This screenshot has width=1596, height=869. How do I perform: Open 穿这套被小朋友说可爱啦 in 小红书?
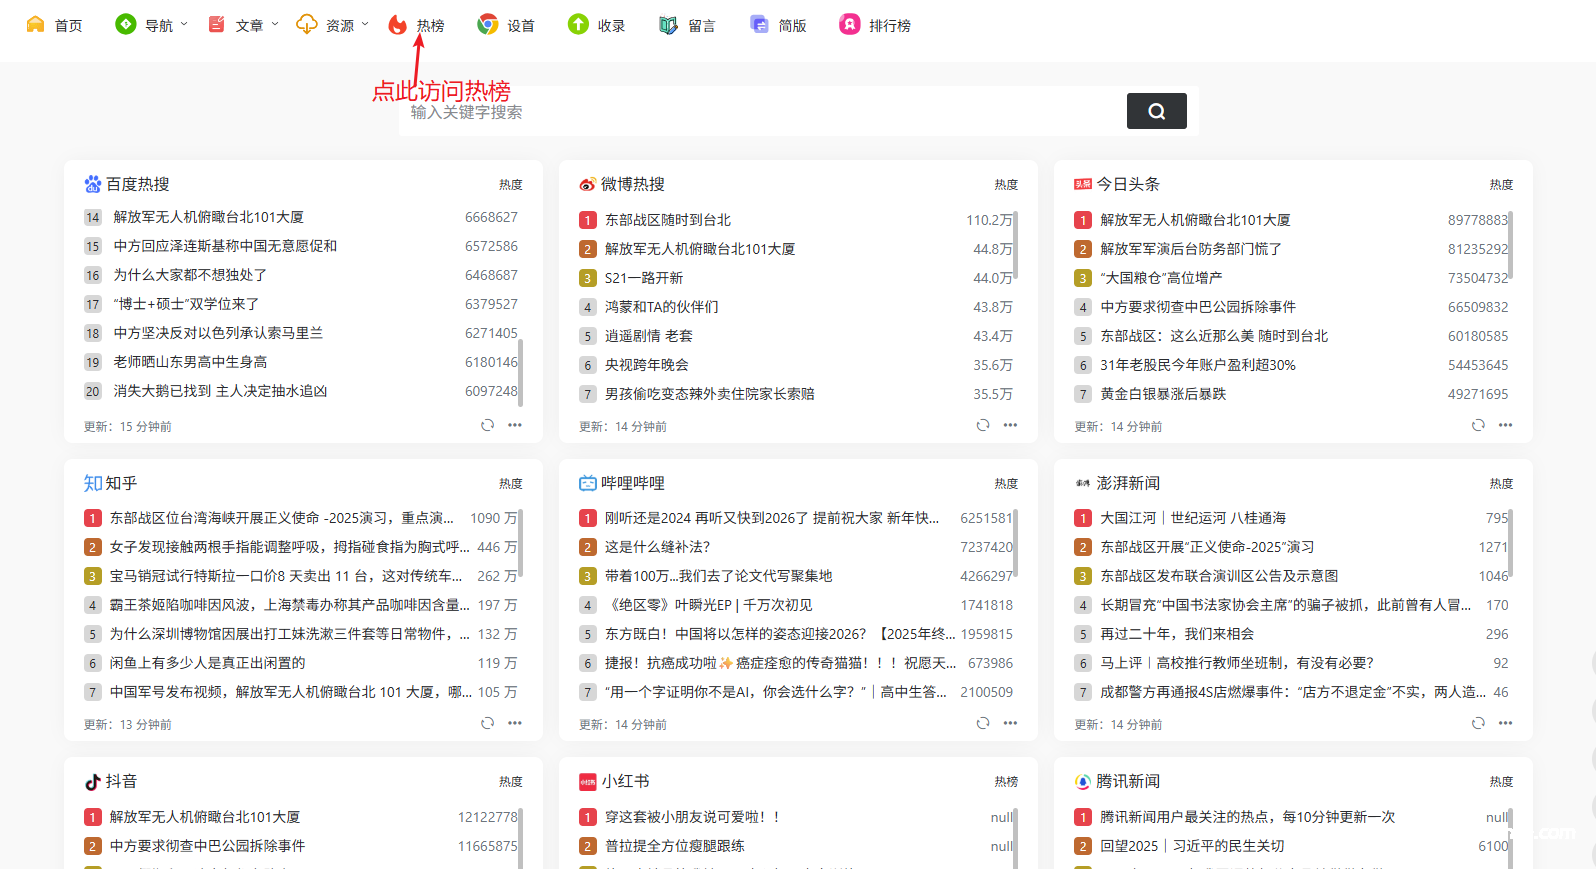coord(692,817)
